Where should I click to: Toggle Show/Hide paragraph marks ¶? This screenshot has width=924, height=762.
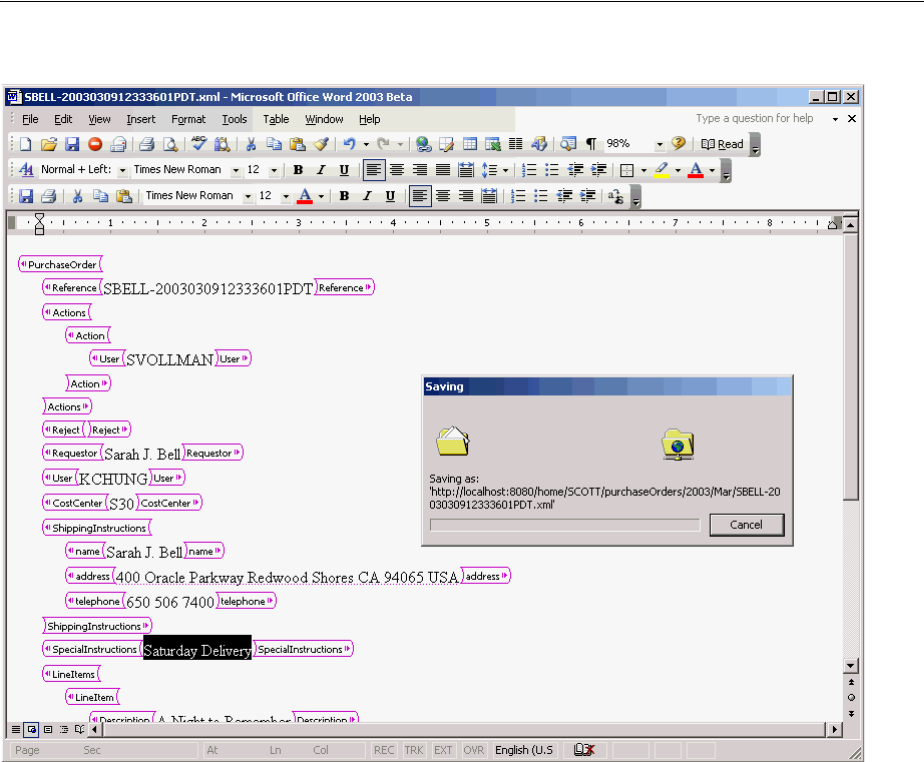pyautogui.click(x=591, y=144)
